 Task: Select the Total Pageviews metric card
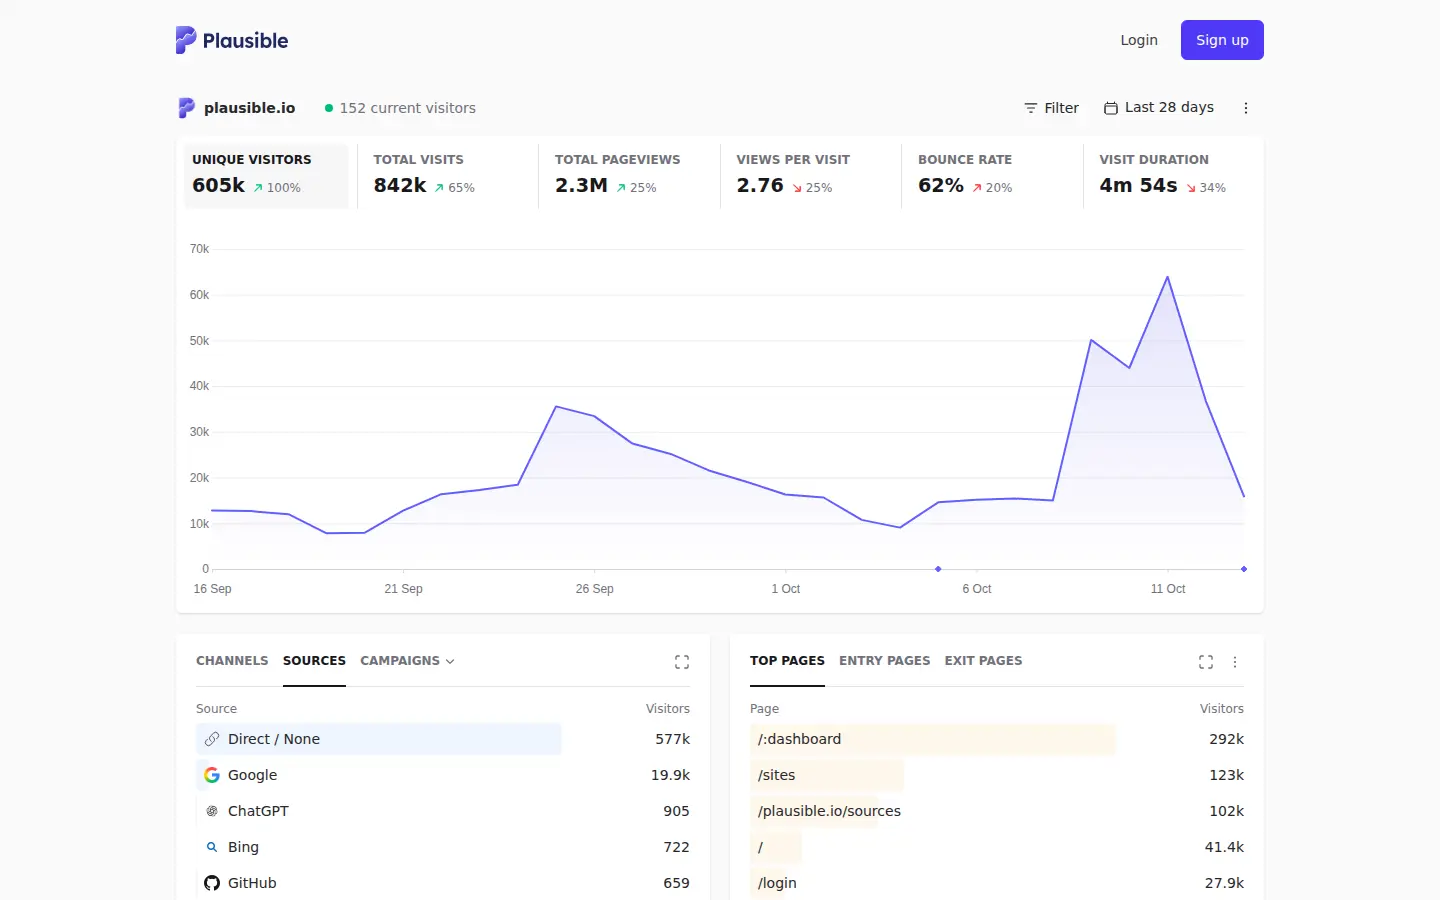pos(629,176)
